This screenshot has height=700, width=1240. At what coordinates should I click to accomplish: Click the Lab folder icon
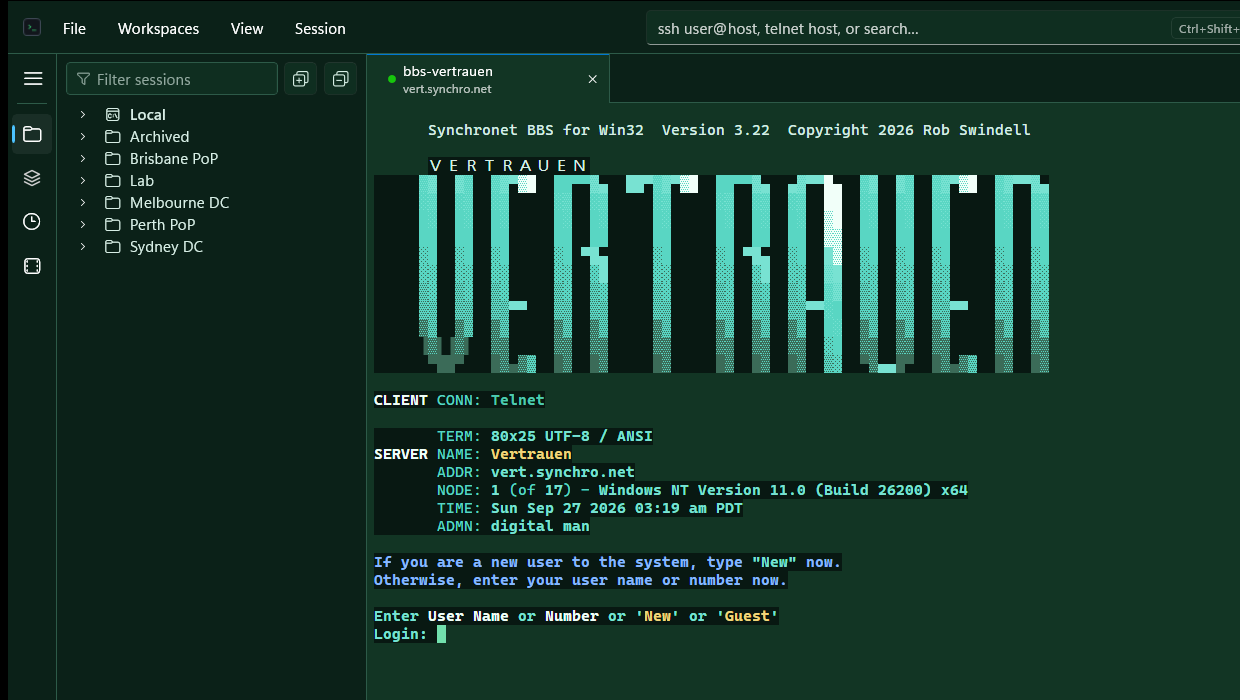click(113, 181)
